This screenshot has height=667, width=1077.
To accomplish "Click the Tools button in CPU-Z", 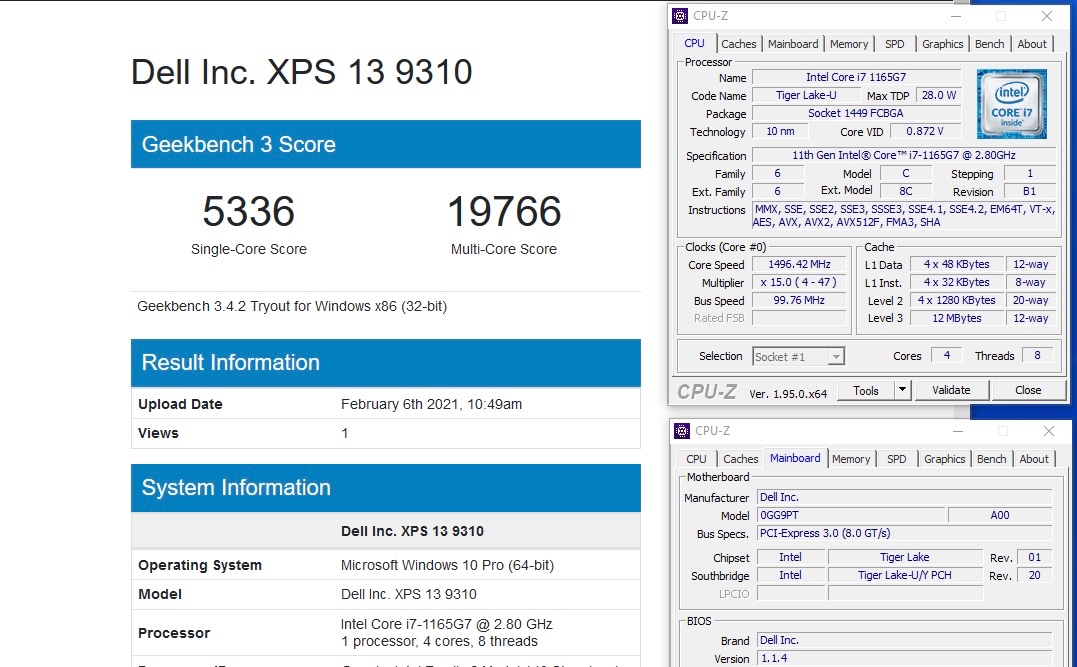I will coord(865,390).
